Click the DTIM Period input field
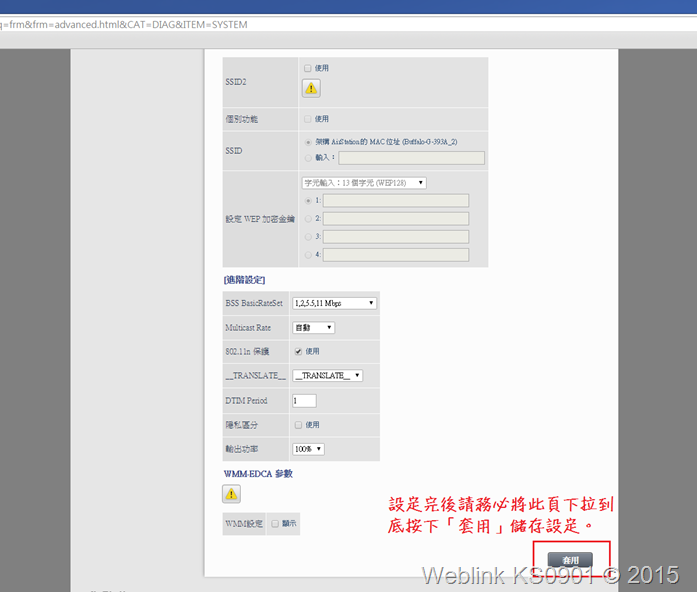Screen dimensions: 697x592 (304, 401)
